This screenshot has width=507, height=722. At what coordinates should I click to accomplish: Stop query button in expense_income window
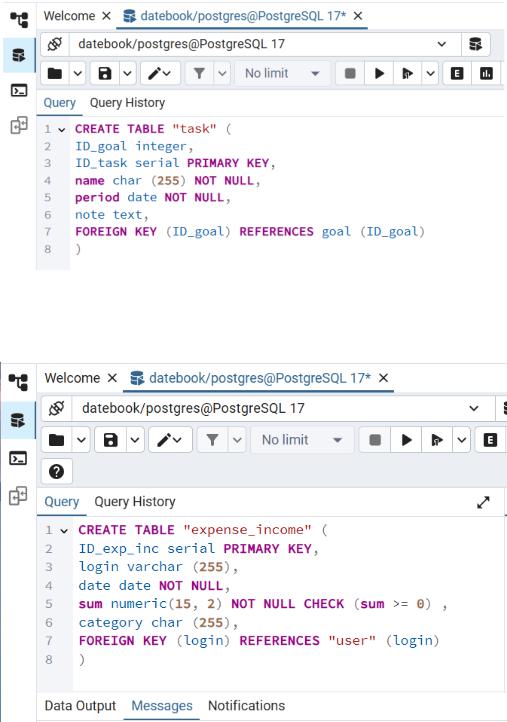375,440
